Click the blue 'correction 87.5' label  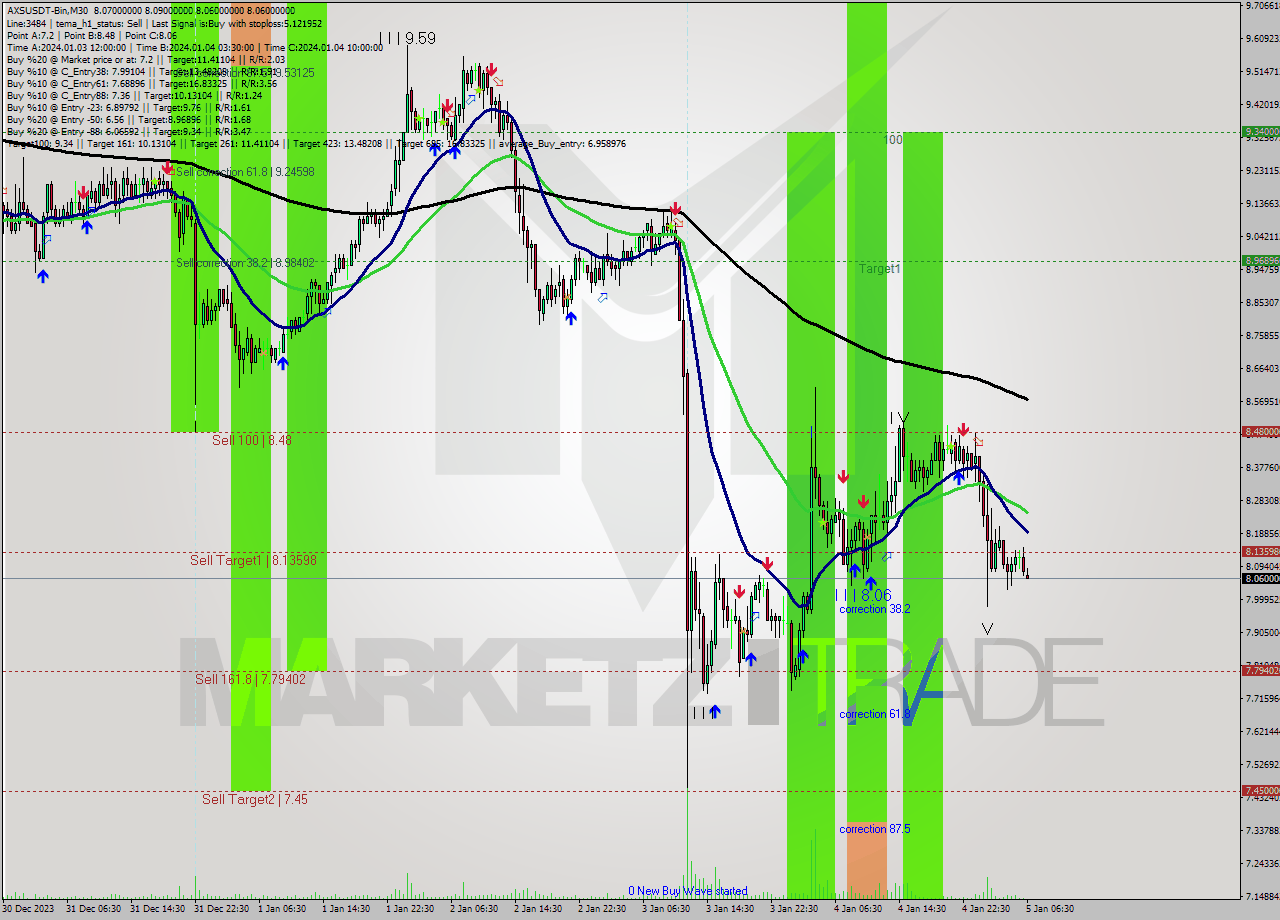(874, 829)
